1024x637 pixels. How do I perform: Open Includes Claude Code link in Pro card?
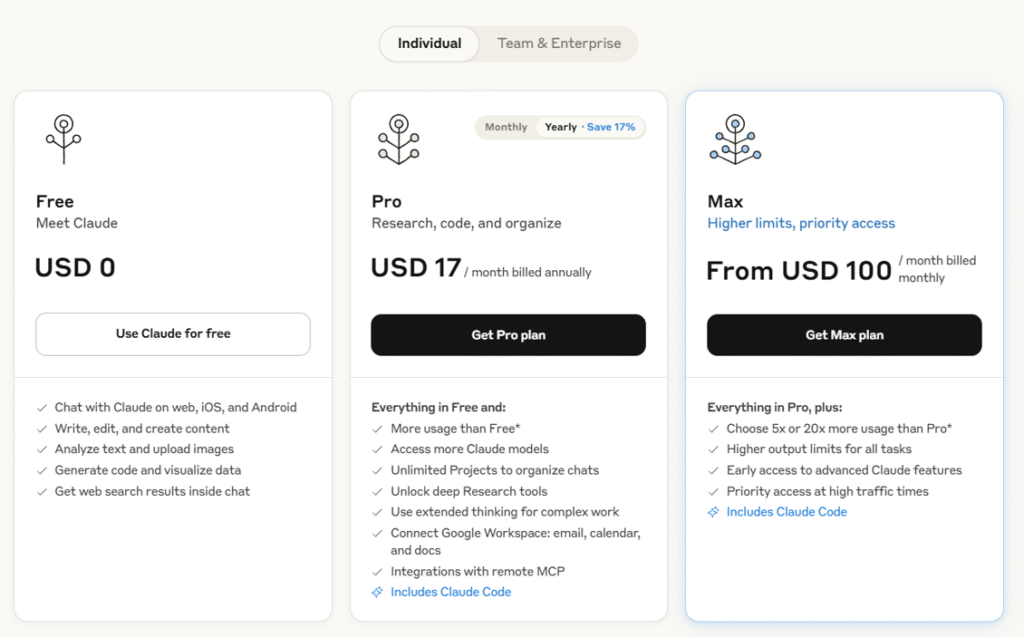point(450,592)
